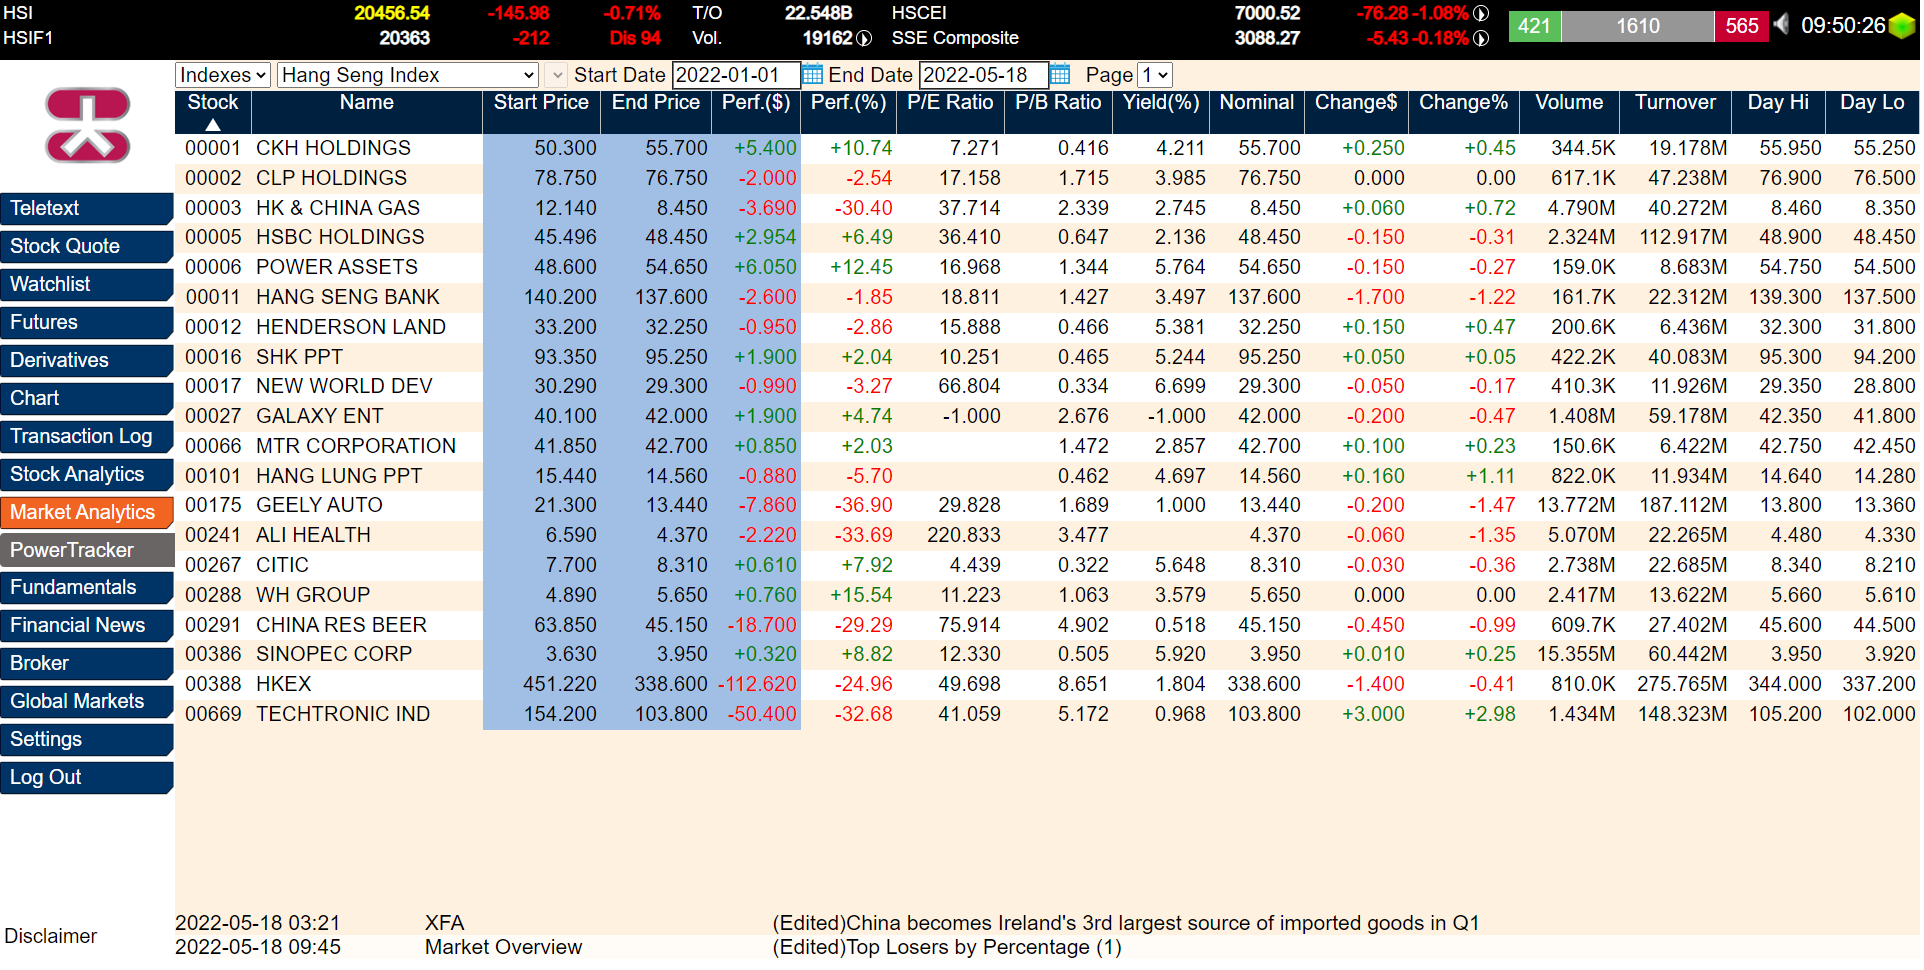The image size is (1924, 970).
Task: Click the Start Date input field
Action: point(735,75)
